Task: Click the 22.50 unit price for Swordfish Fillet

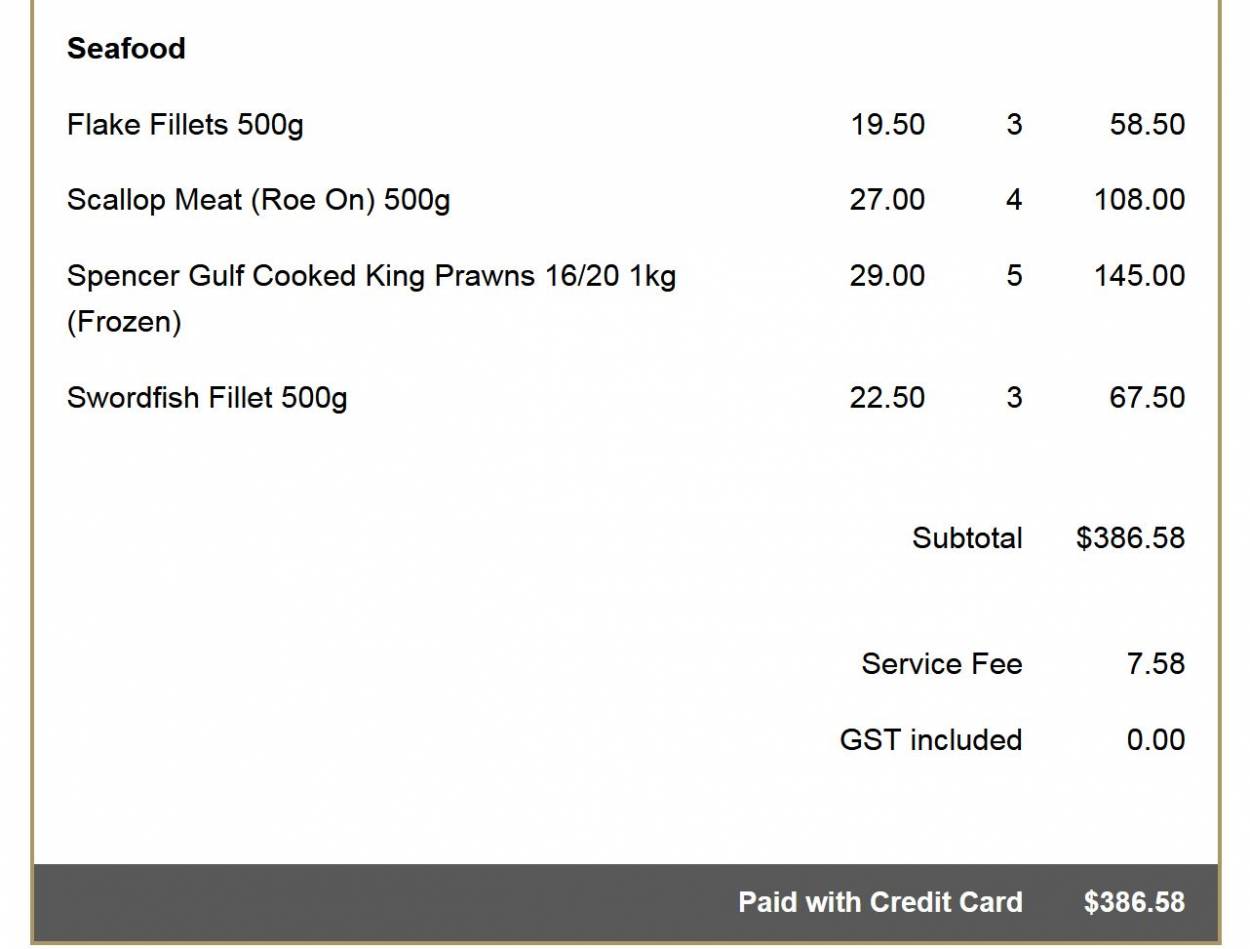Action: tap(887, 398)
